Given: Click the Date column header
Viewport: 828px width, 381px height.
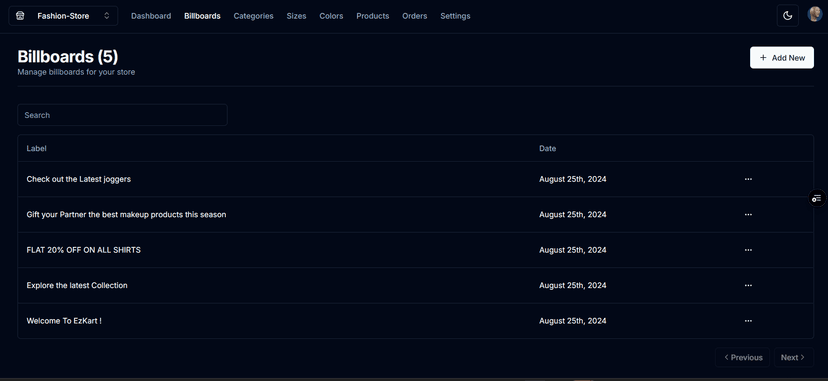Looking at the screenshot, I should click(x=548, y=148).
